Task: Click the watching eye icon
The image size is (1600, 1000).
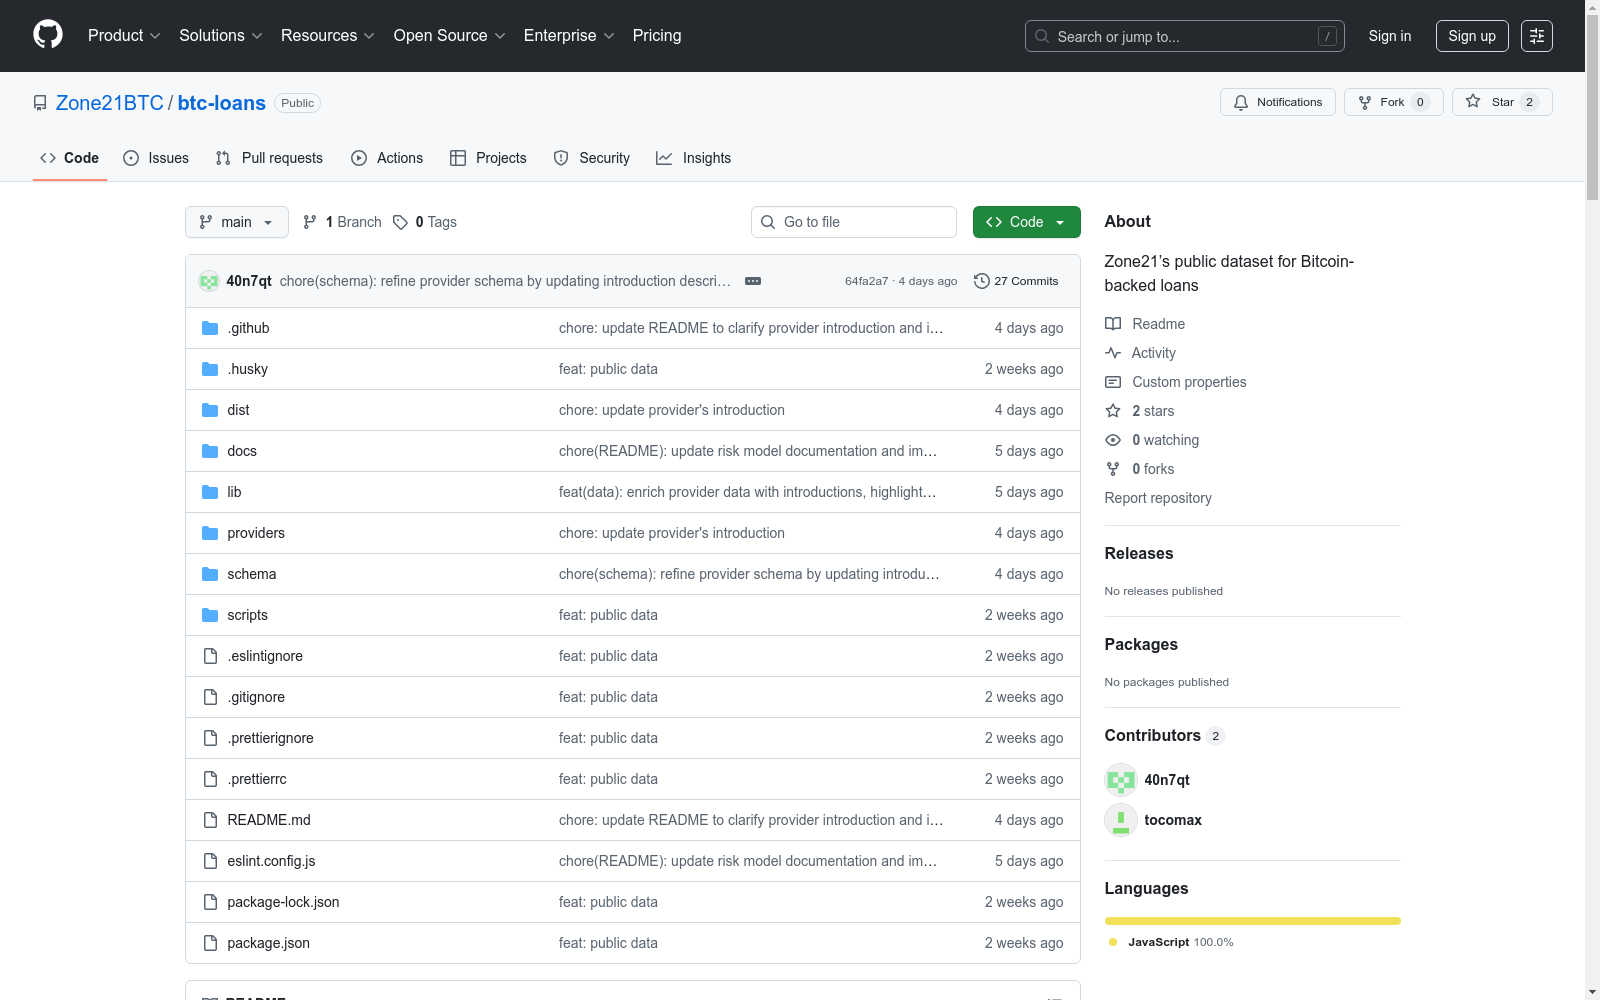Action: click(x=1113, y=440)
